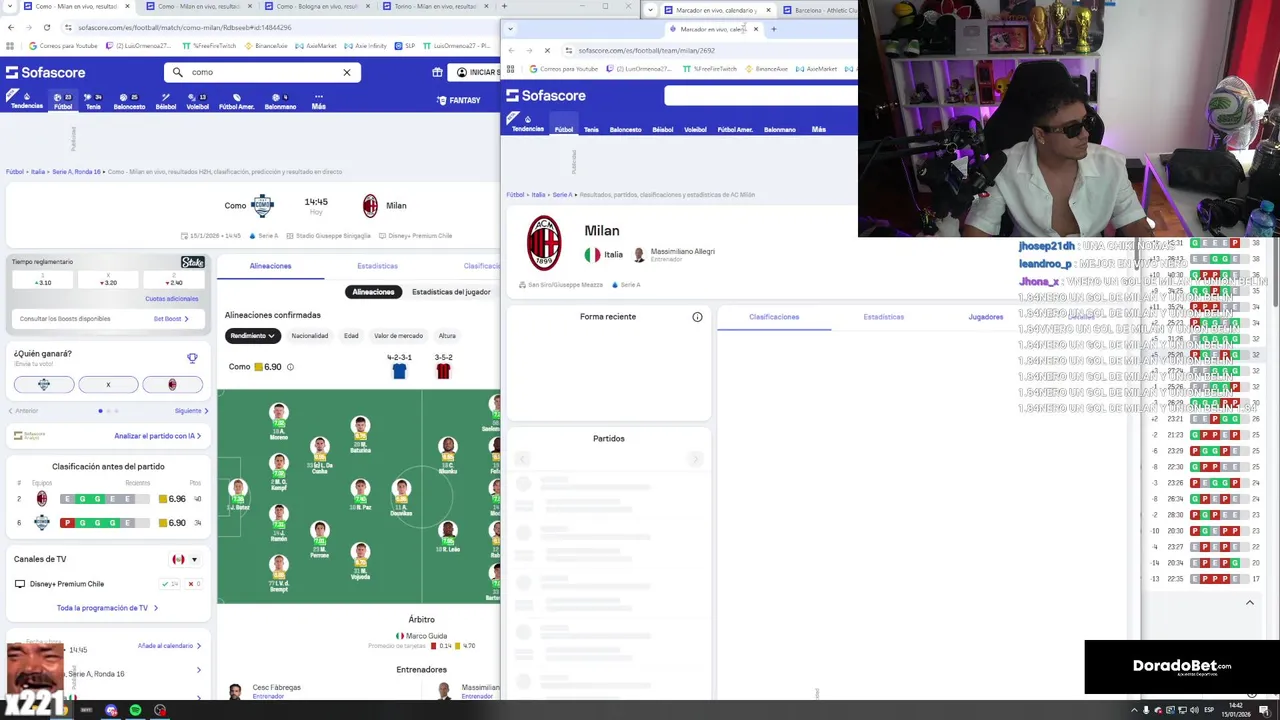Switch to Clasificaciones tab on Milan page

click(774, 317)
